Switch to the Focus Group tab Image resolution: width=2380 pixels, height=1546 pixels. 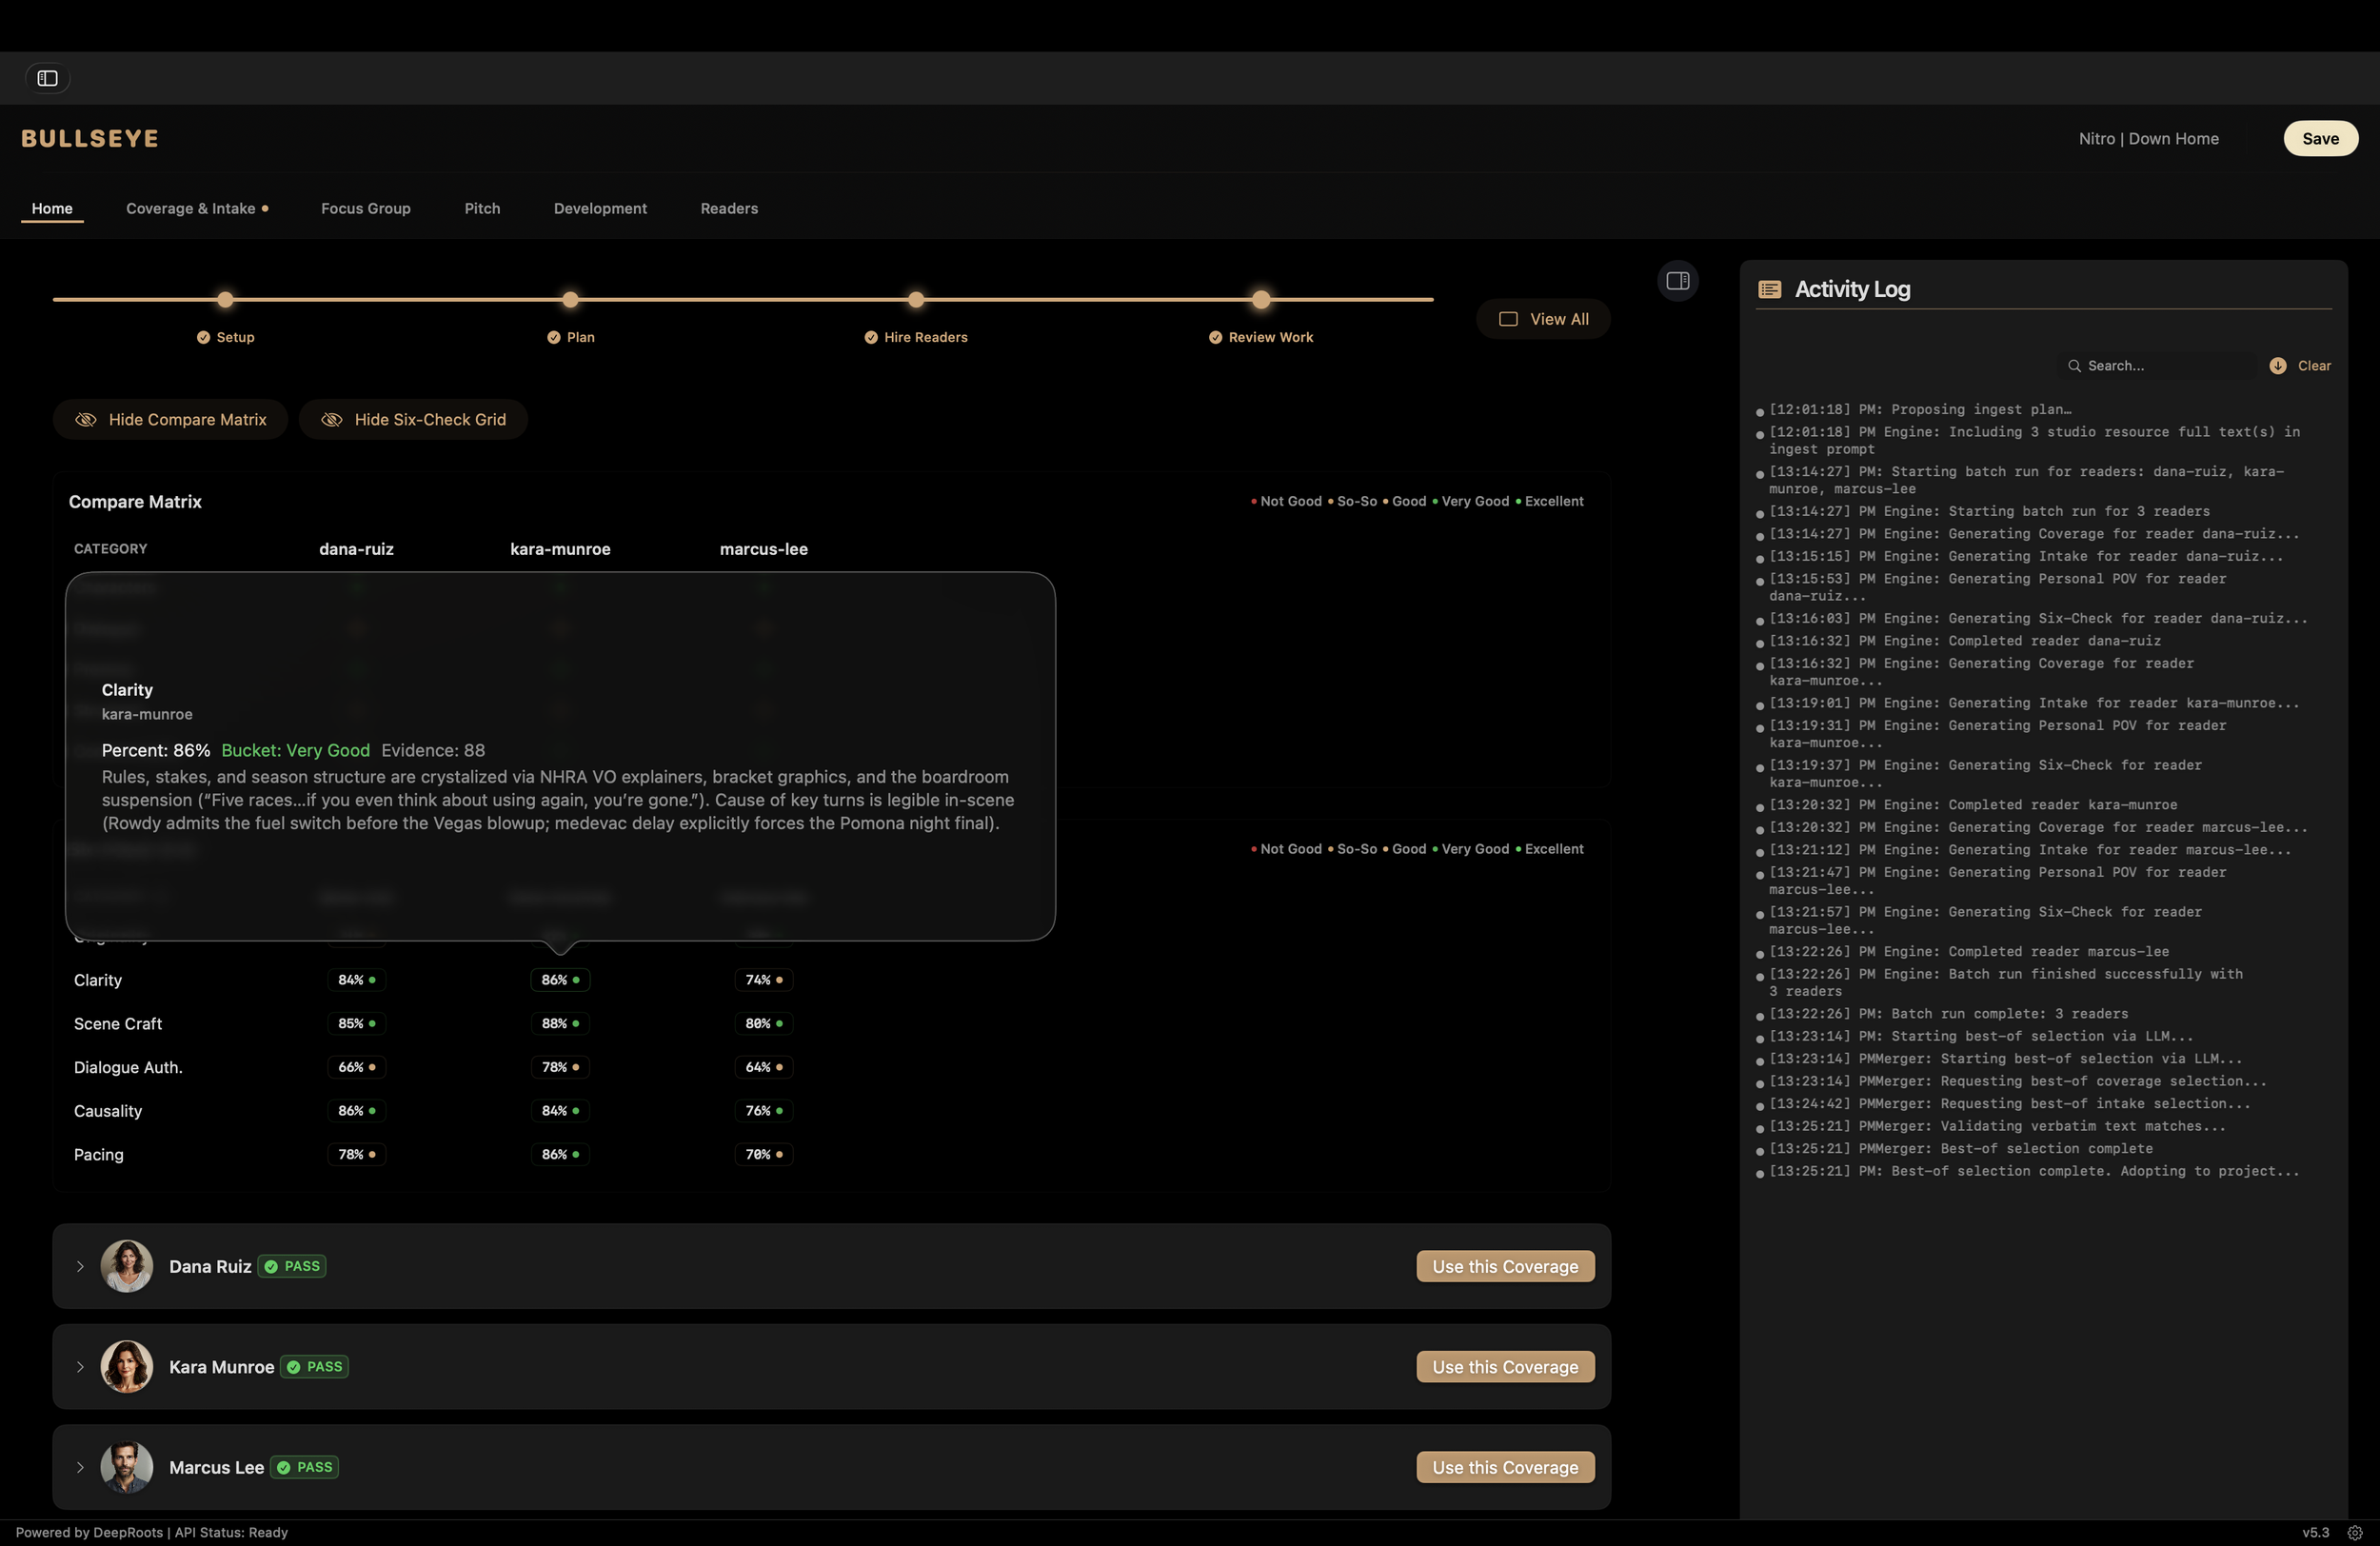[x=365, y=208]
